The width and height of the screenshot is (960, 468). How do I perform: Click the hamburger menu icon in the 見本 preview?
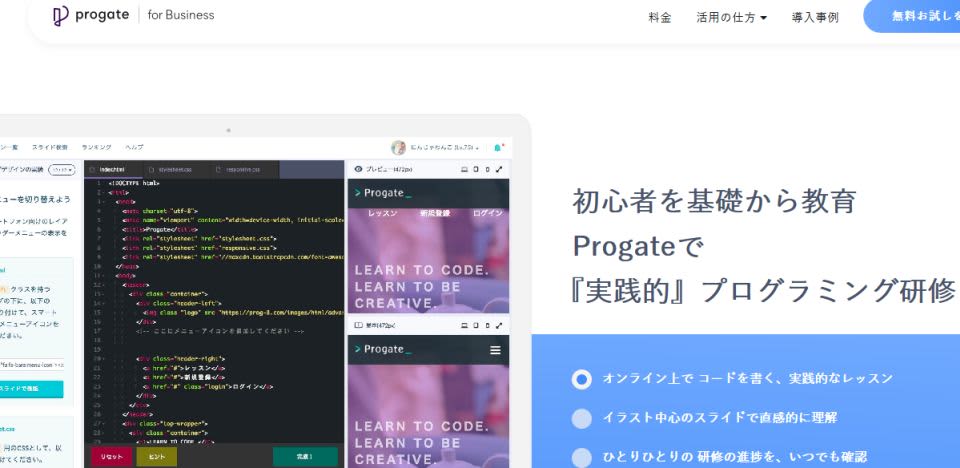[495, 350]
